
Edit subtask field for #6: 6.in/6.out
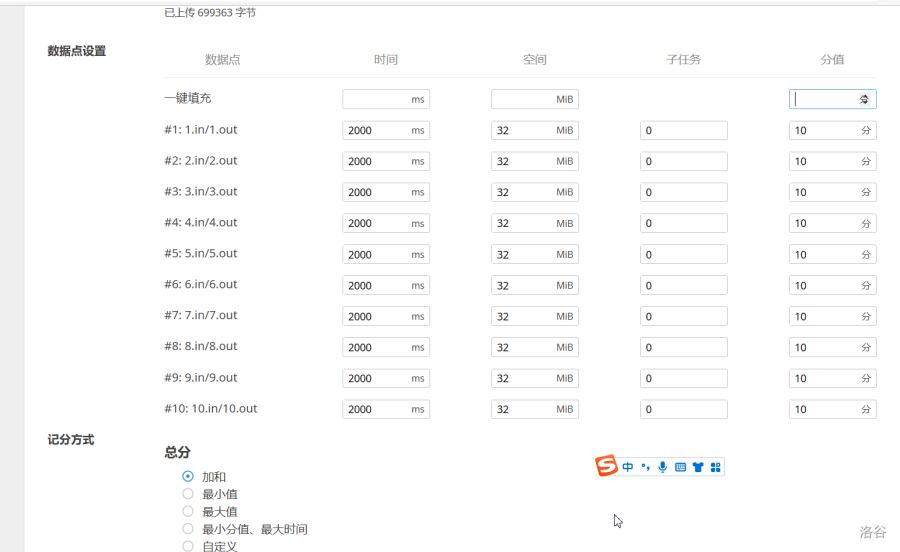[x=684, y=285]
